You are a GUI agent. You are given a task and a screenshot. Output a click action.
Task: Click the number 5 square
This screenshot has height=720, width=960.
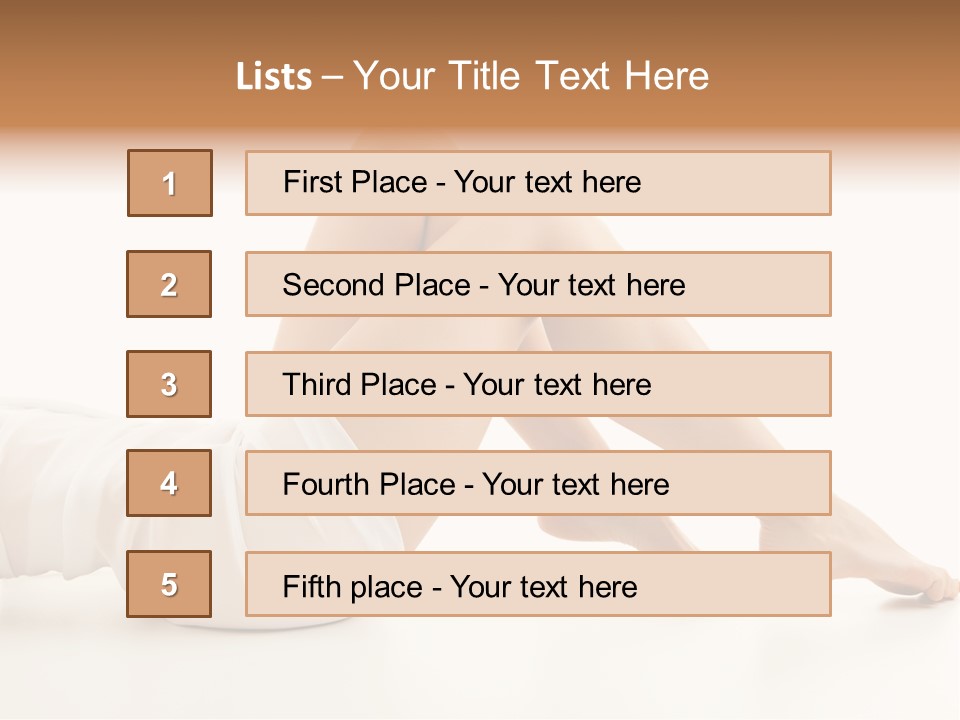click(169, 584)
